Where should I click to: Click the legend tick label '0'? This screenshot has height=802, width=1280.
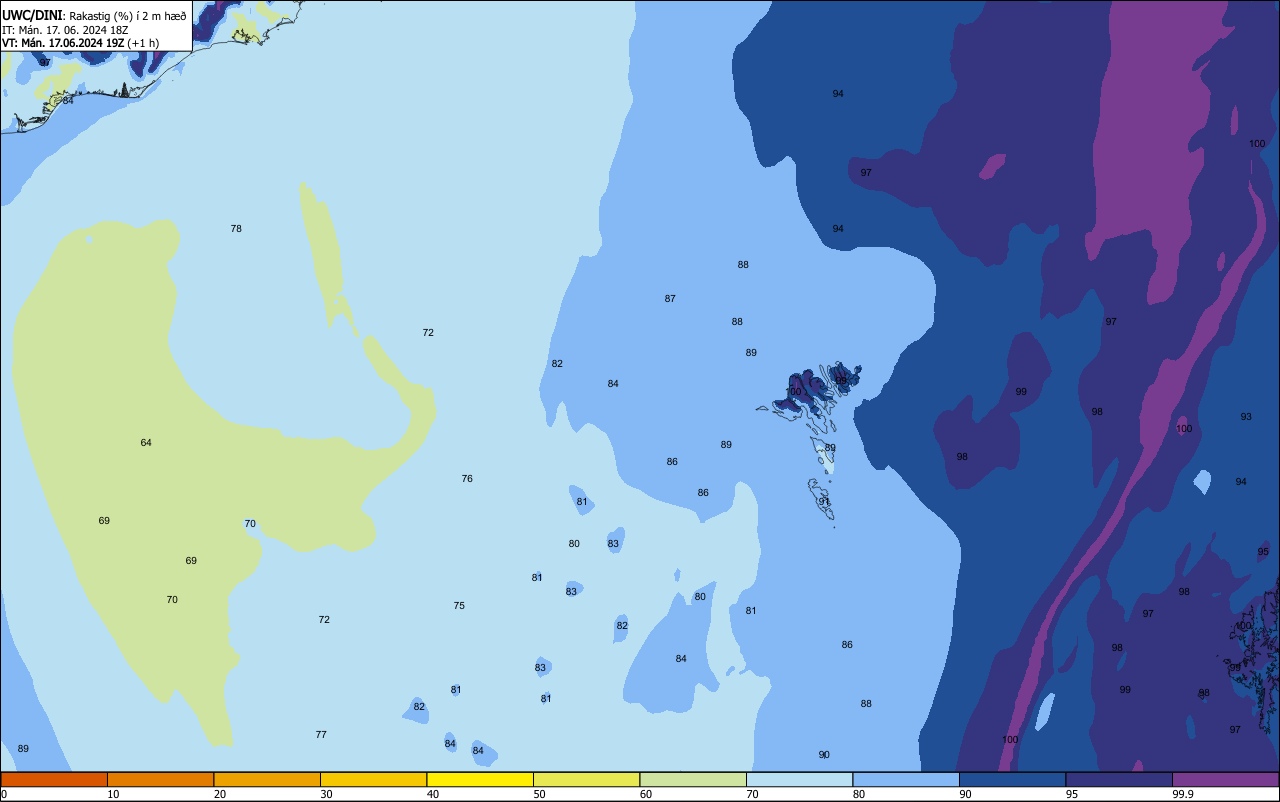4,794
